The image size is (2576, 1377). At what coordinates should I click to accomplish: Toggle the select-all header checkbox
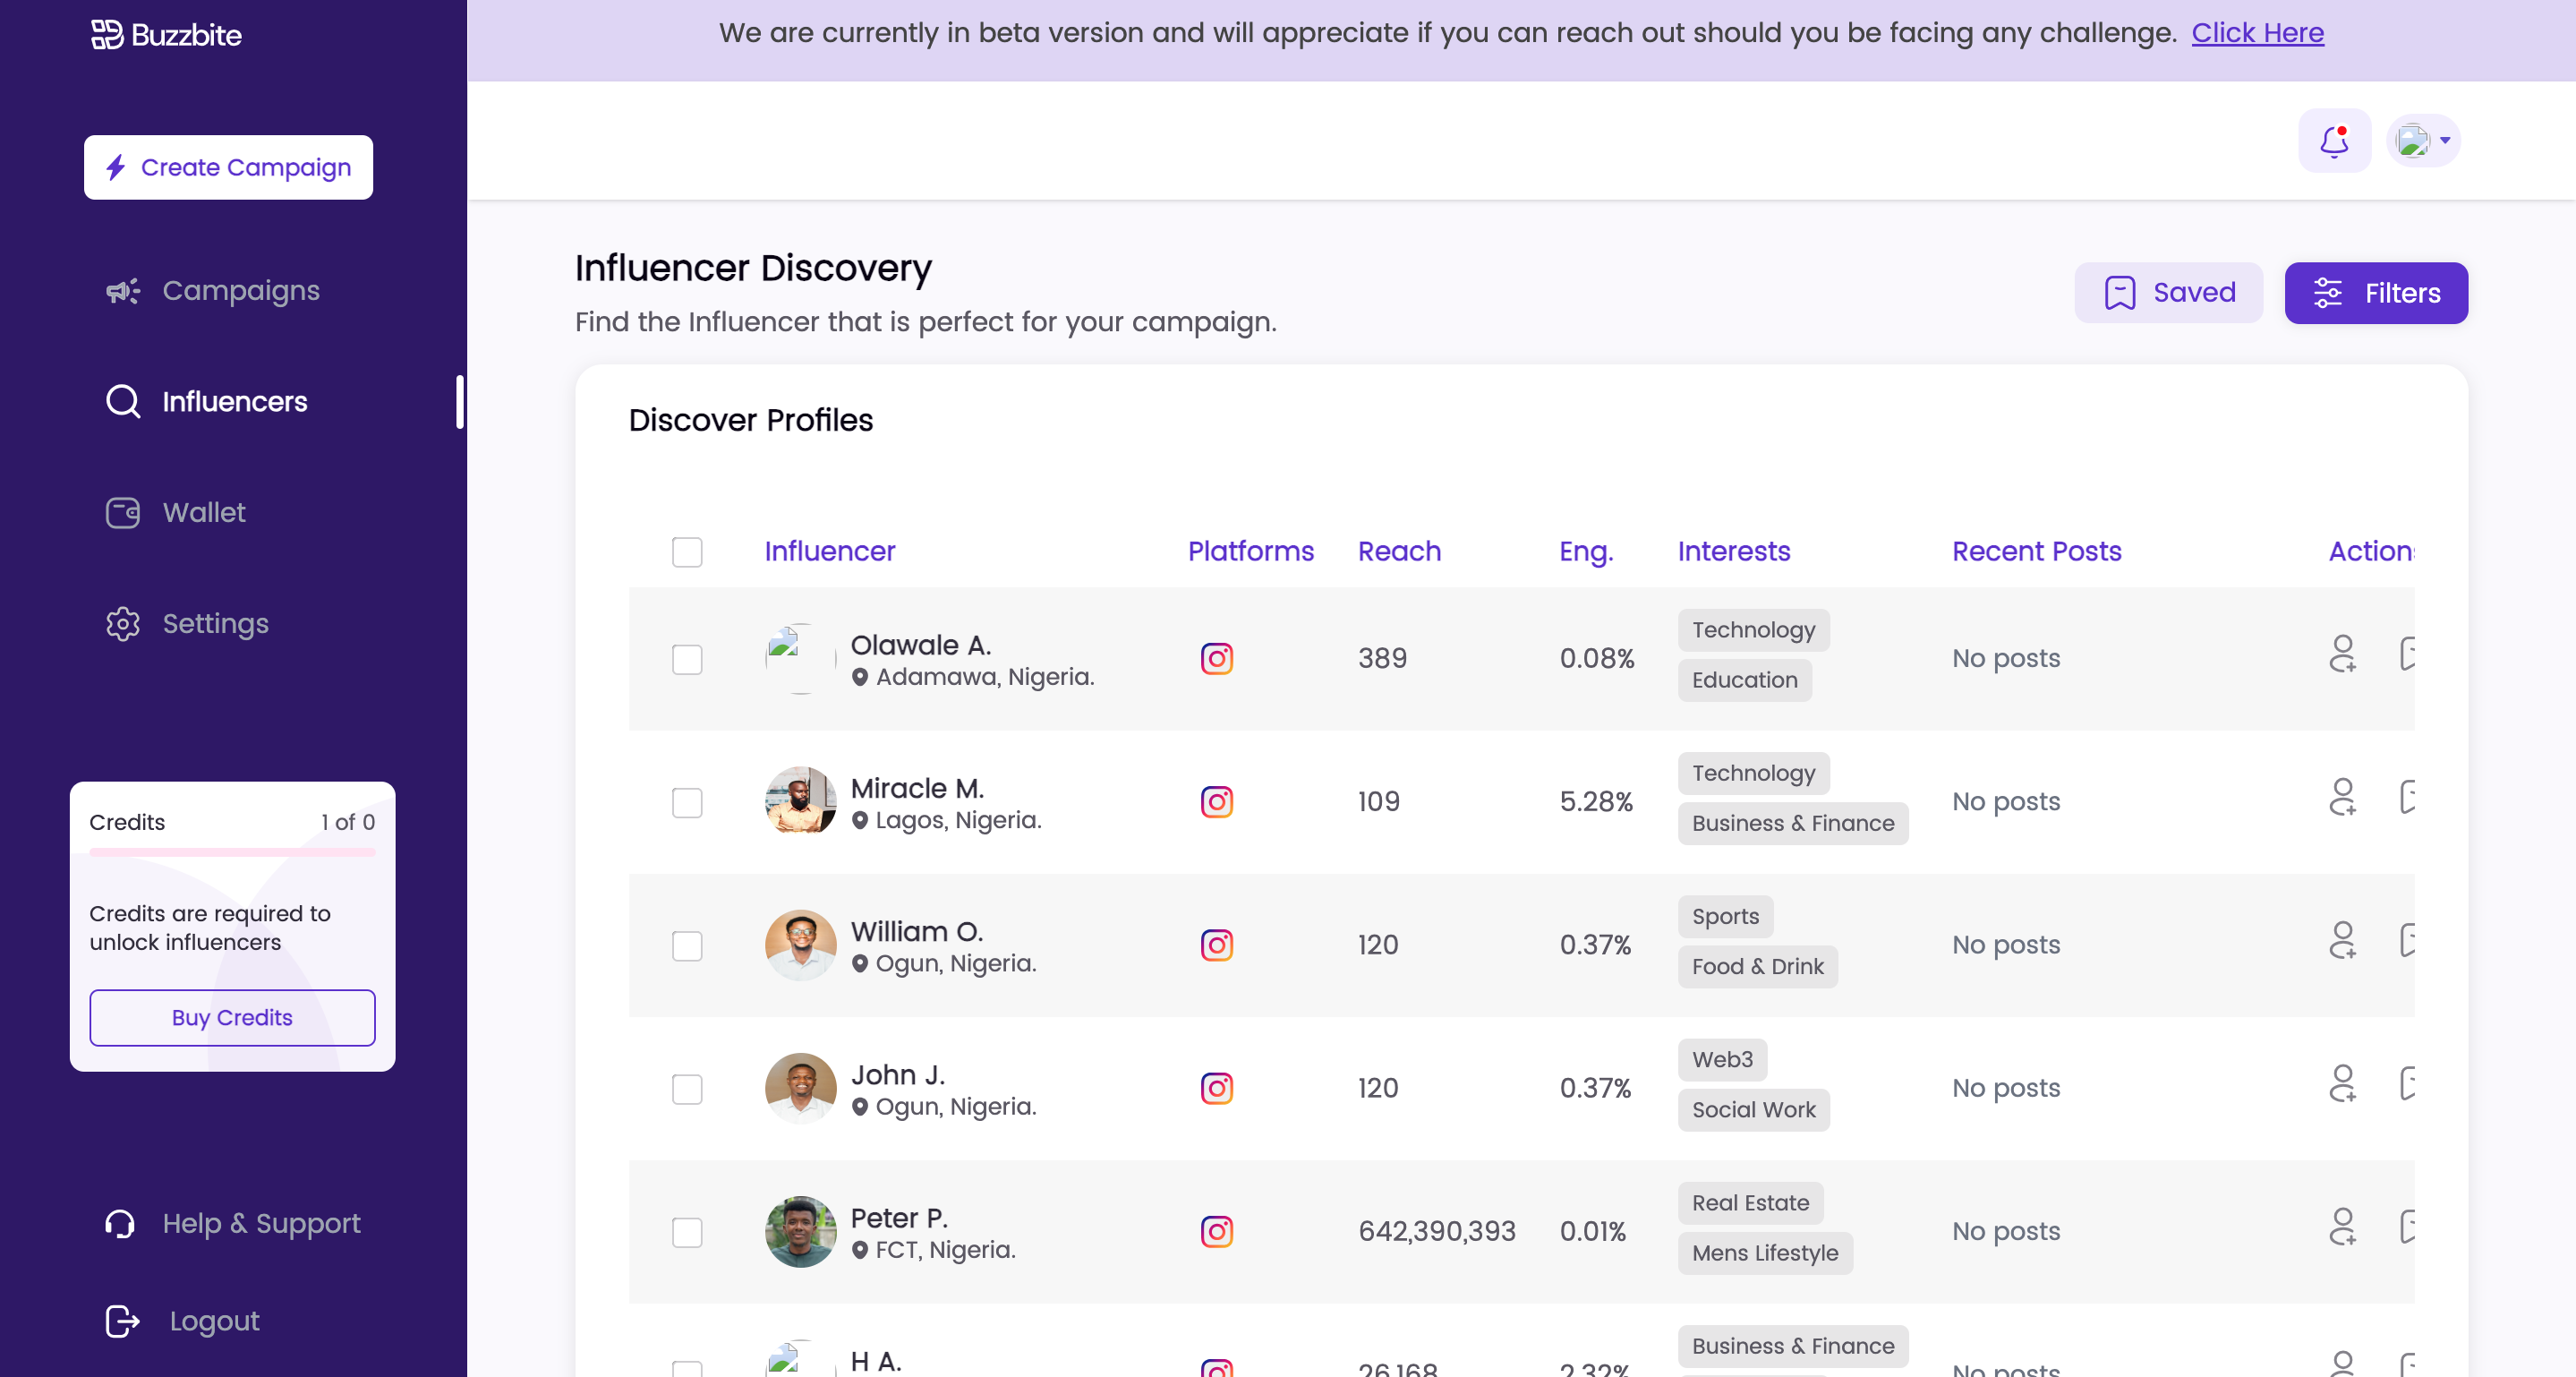click(687, 552)
